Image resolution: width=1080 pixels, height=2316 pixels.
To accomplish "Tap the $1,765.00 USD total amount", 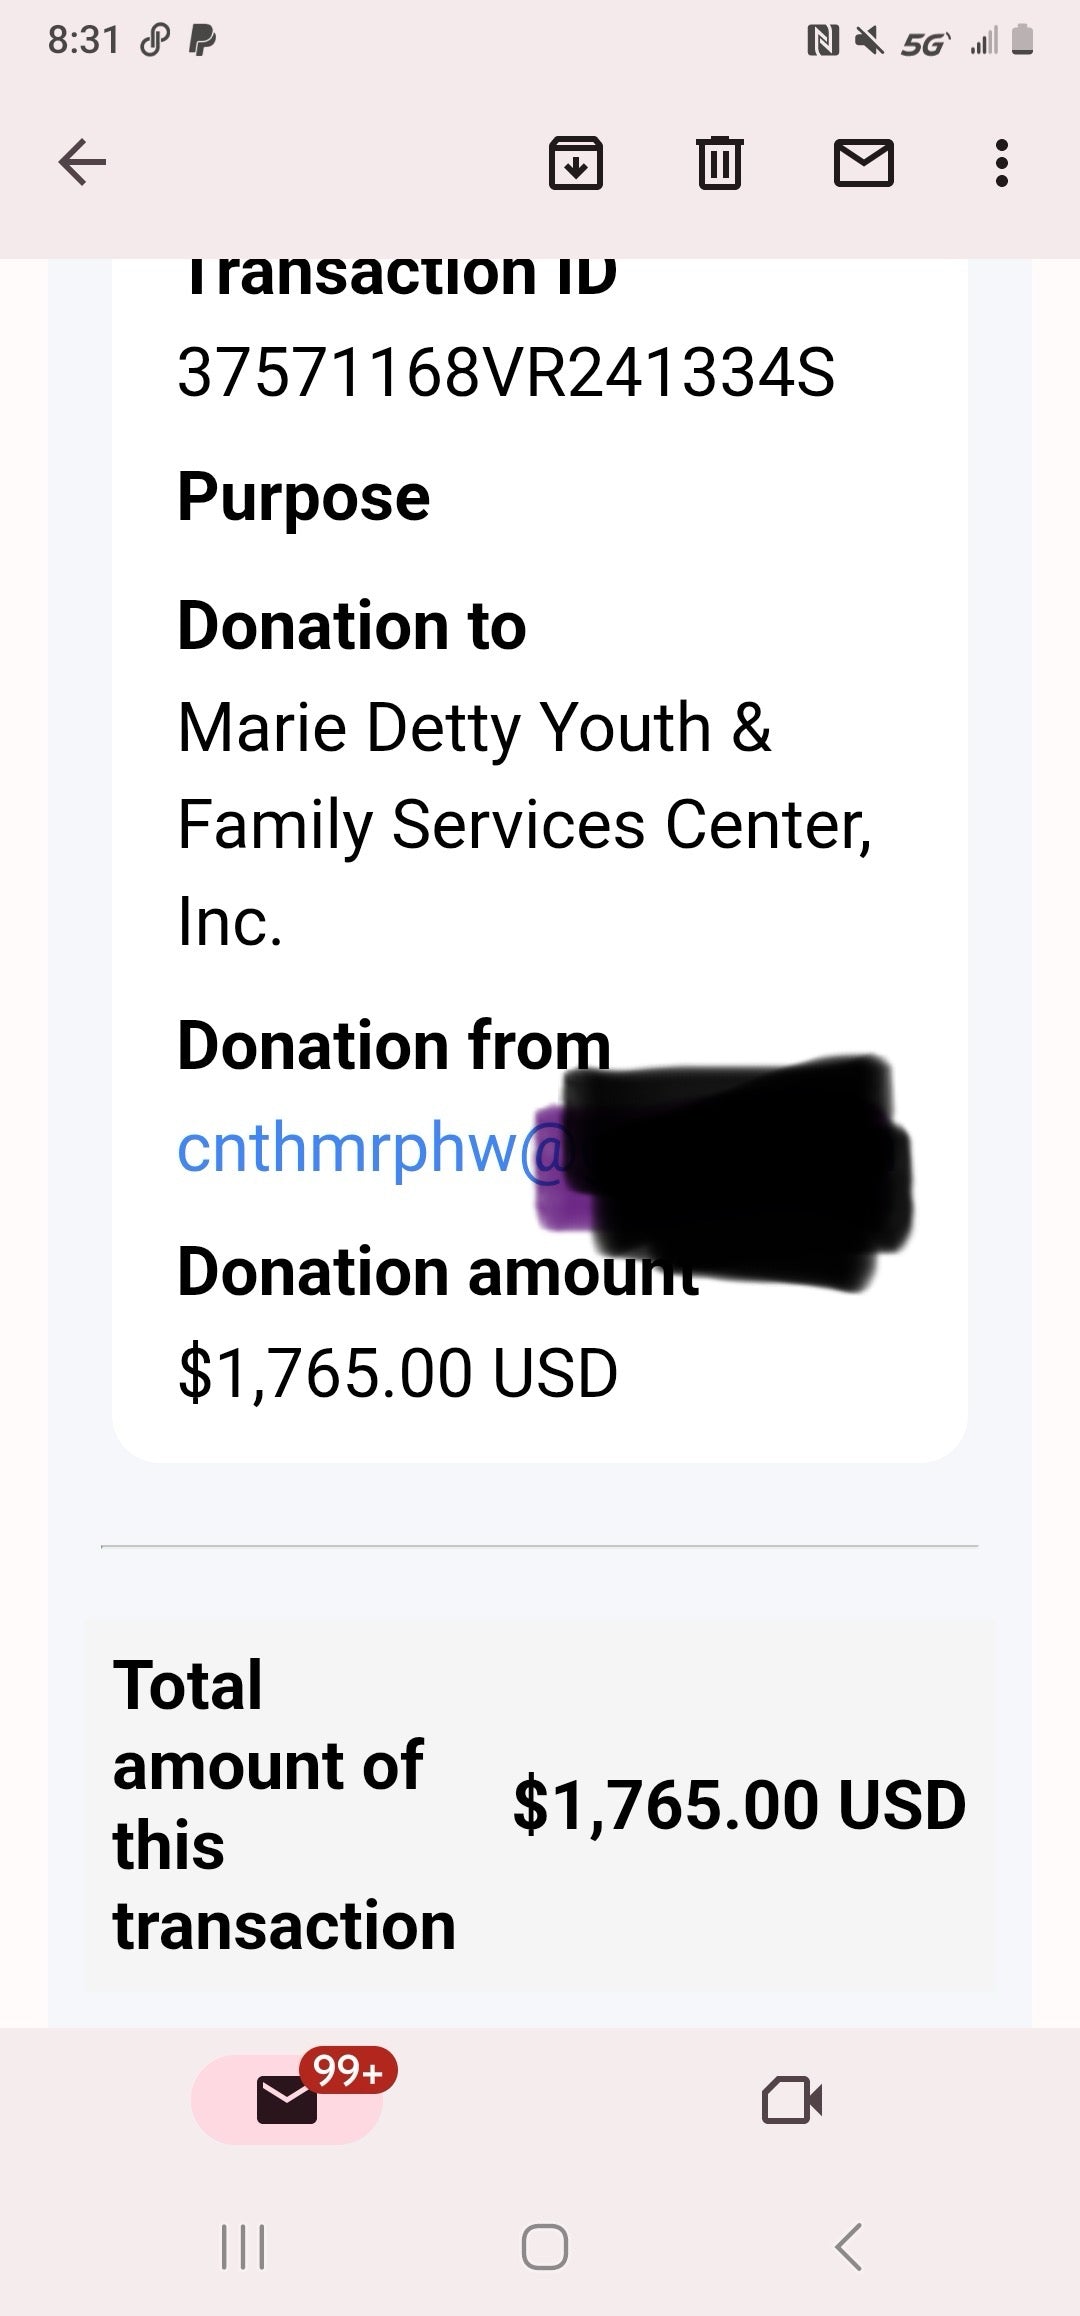I will [x=739, y=1805].
